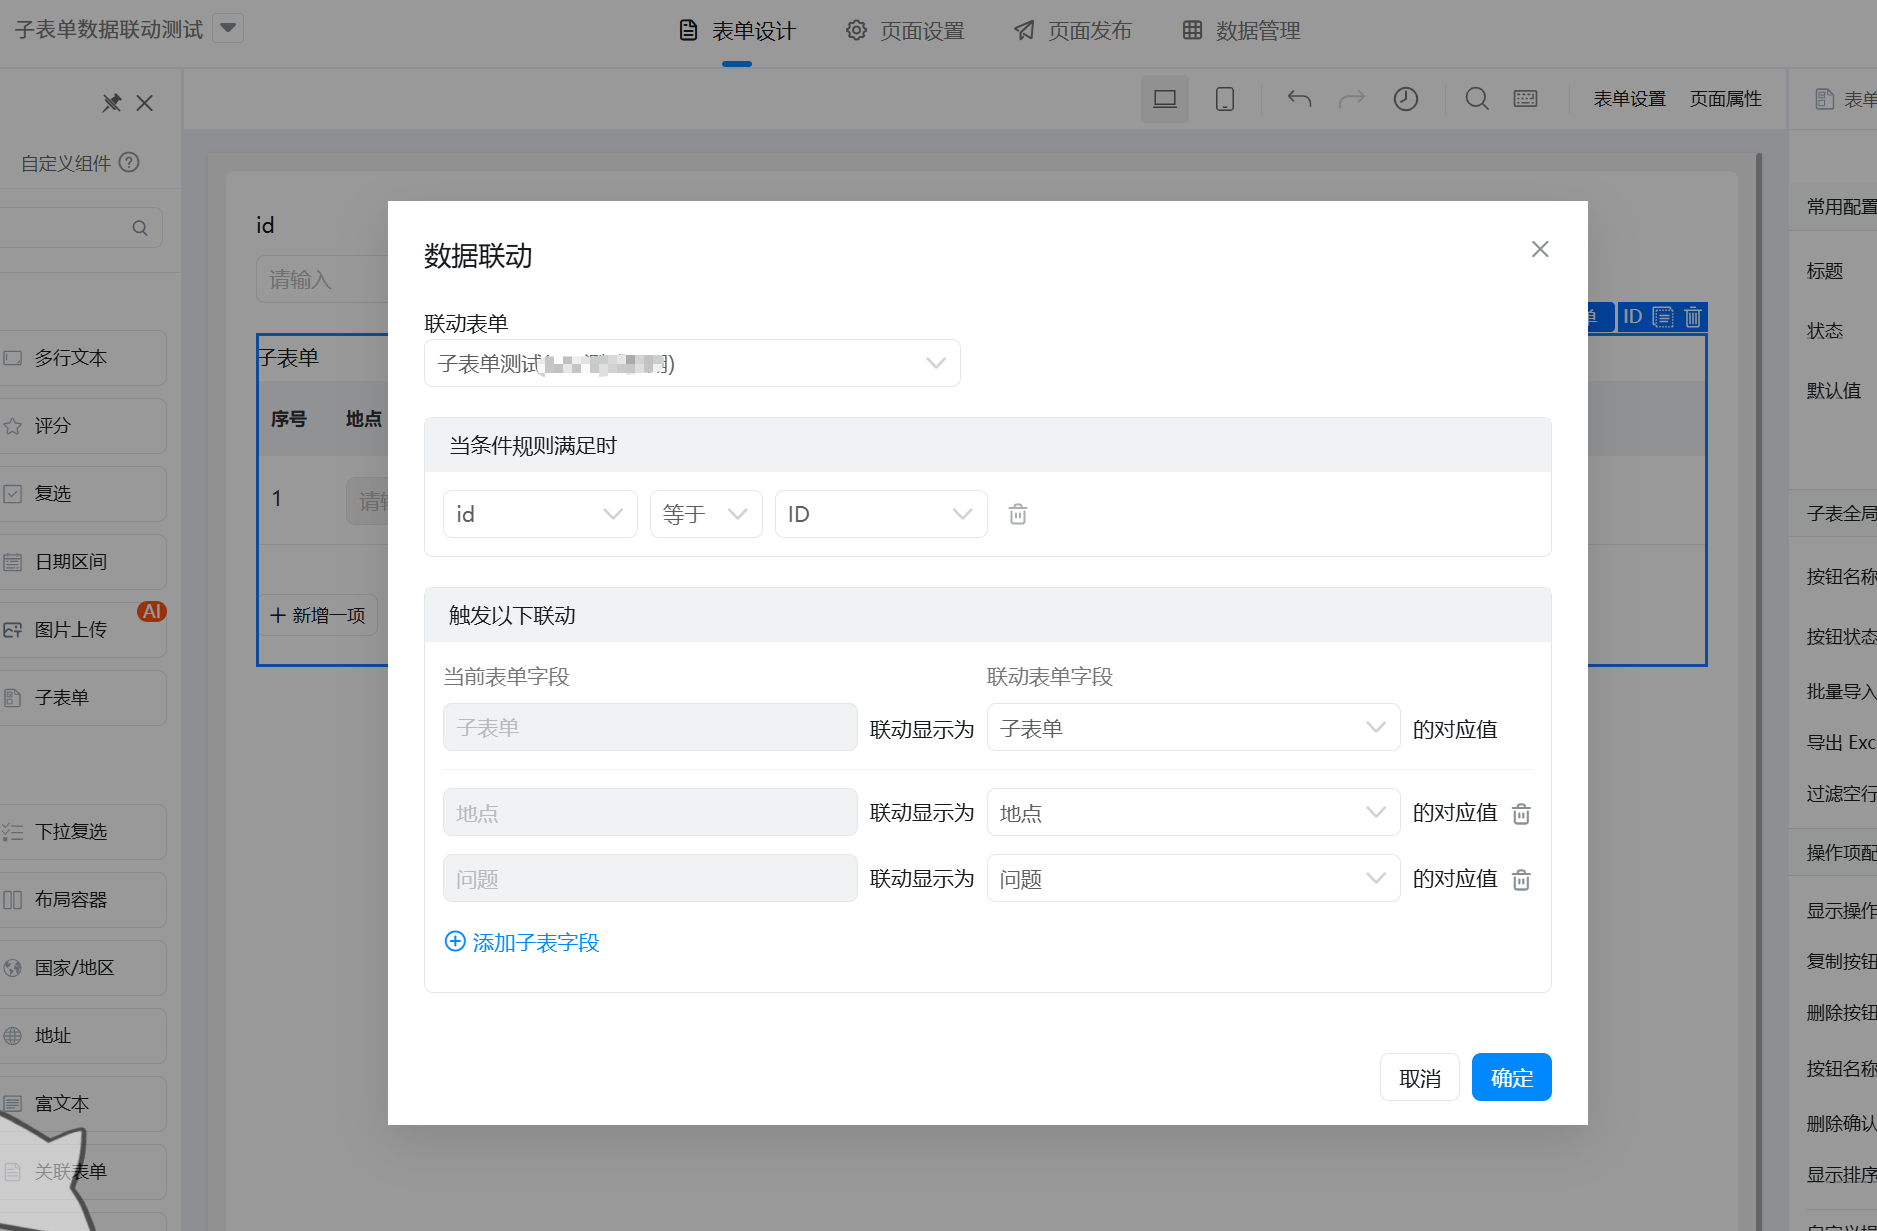This screenshot has width=1877, height=1231.
Task: Open the history clock icon
Action: tap(1406, 98)
